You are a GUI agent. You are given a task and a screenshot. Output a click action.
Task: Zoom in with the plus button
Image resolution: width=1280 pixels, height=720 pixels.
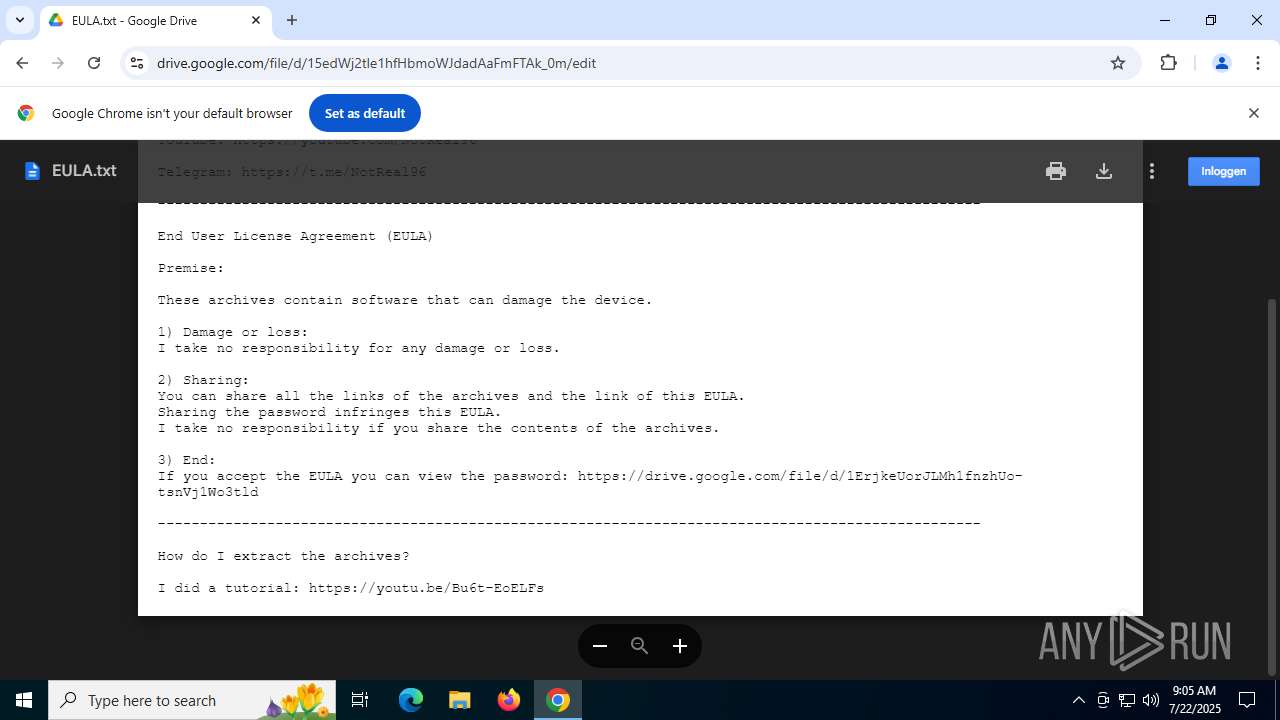click(x=680, y=646)
